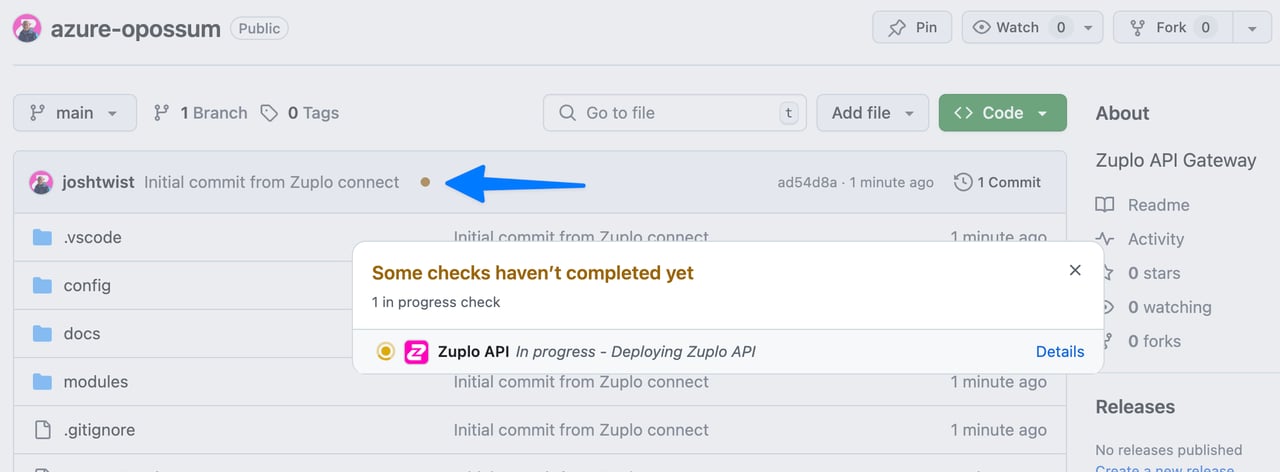Open the green Code dropdown button

pyautogui.click(x=1003, y=113)
